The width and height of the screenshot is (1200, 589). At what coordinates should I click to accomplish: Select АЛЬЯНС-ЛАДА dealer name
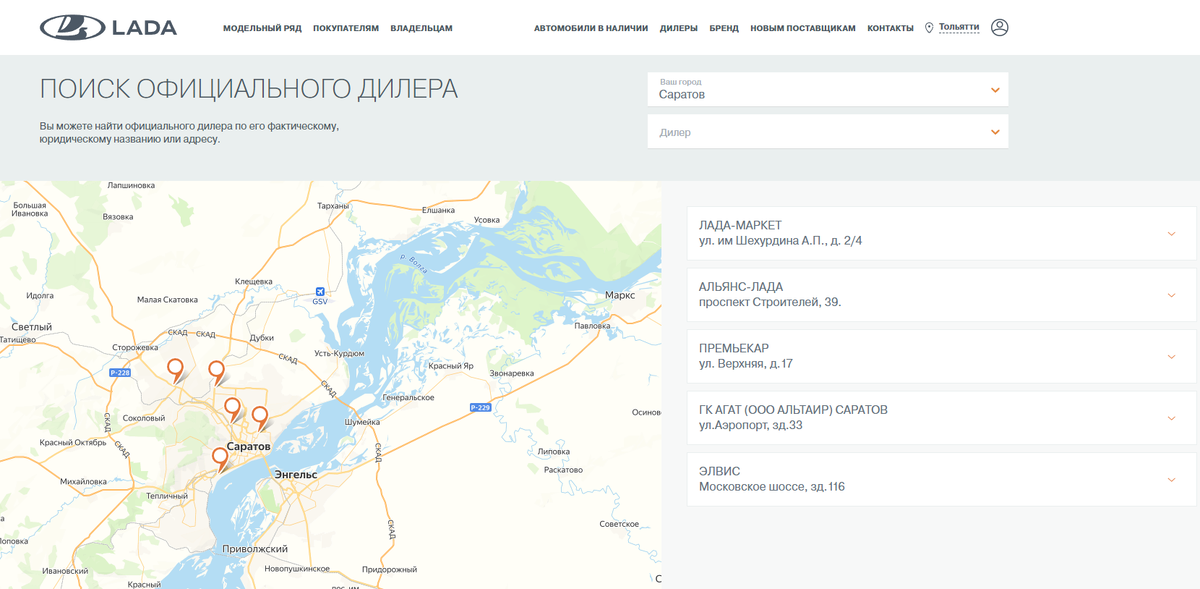point(741,287)
